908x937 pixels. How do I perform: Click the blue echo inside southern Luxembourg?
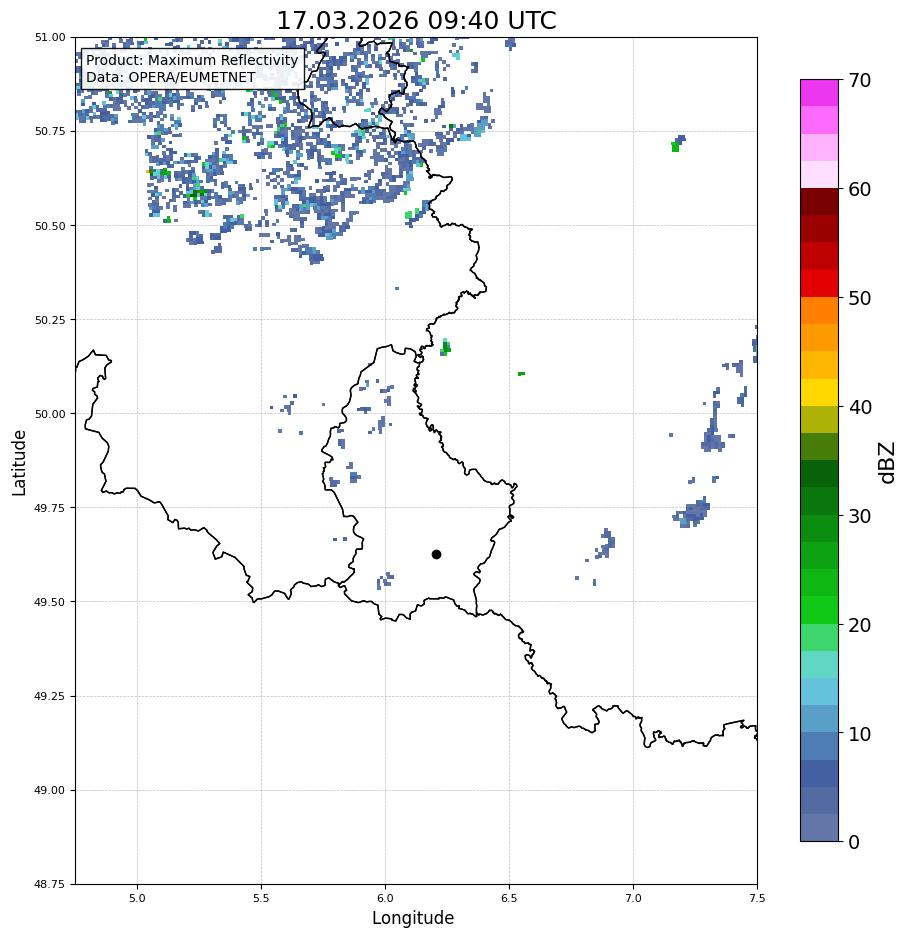[385, 580]
